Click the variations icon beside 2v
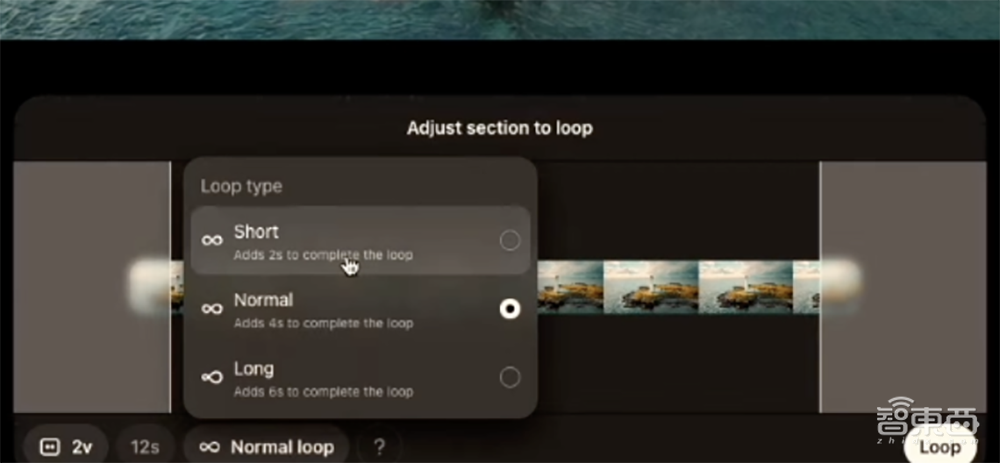1000x463 pixels. coord(50,447)
